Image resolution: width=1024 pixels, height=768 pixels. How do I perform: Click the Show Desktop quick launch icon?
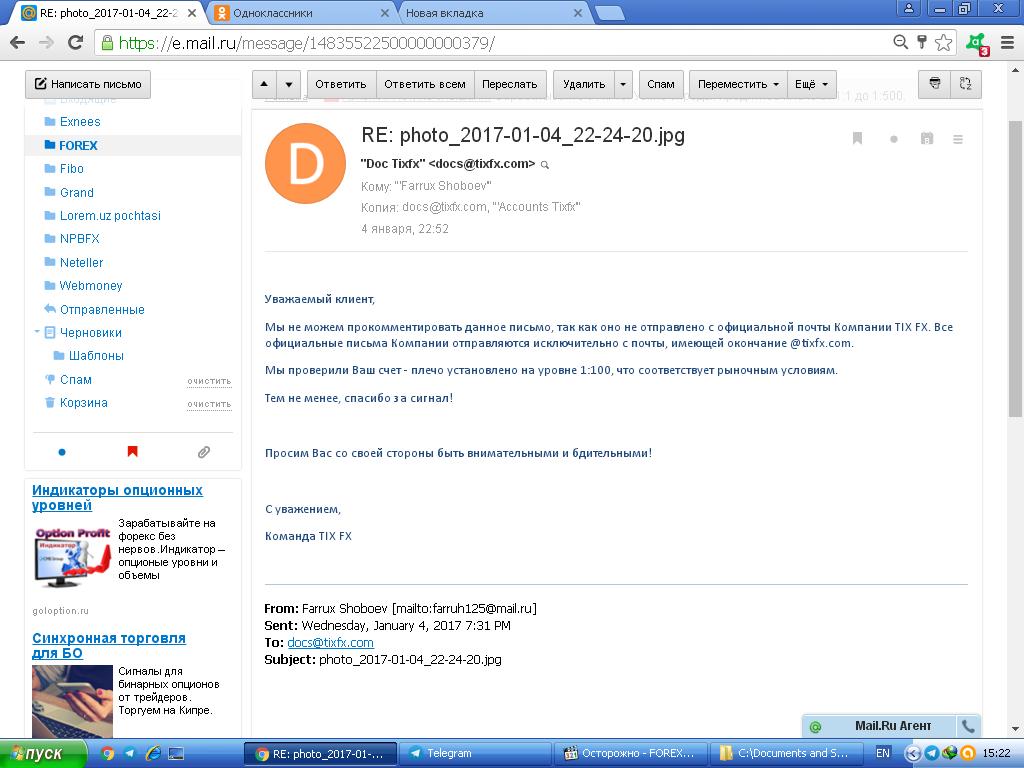tap(176, 753)
